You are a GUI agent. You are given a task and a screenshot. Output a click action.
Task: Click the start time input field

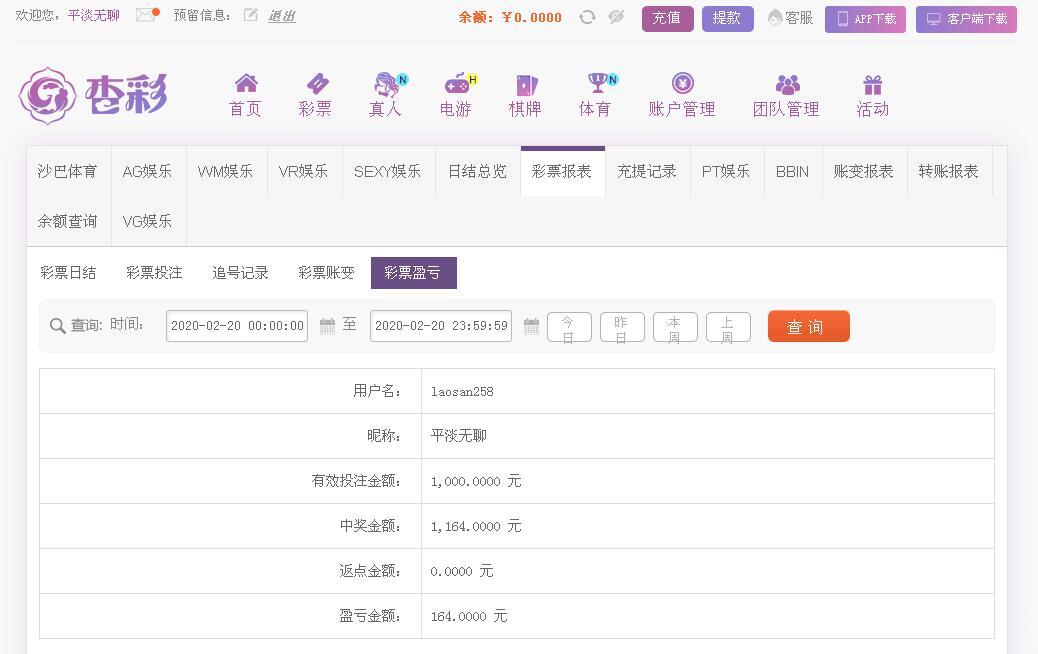(x=237, y=326)
